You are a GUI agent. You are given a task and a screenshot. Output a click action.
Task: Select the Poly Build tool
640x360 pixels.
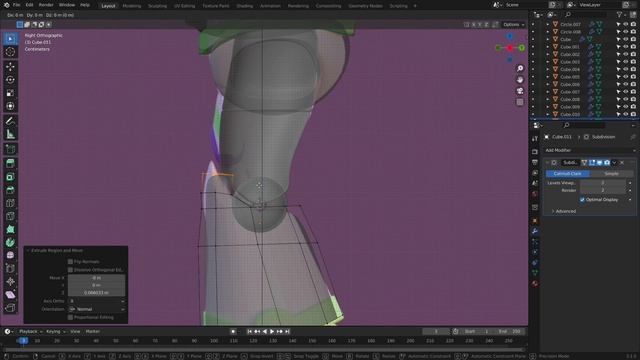(x=10, y=229)
